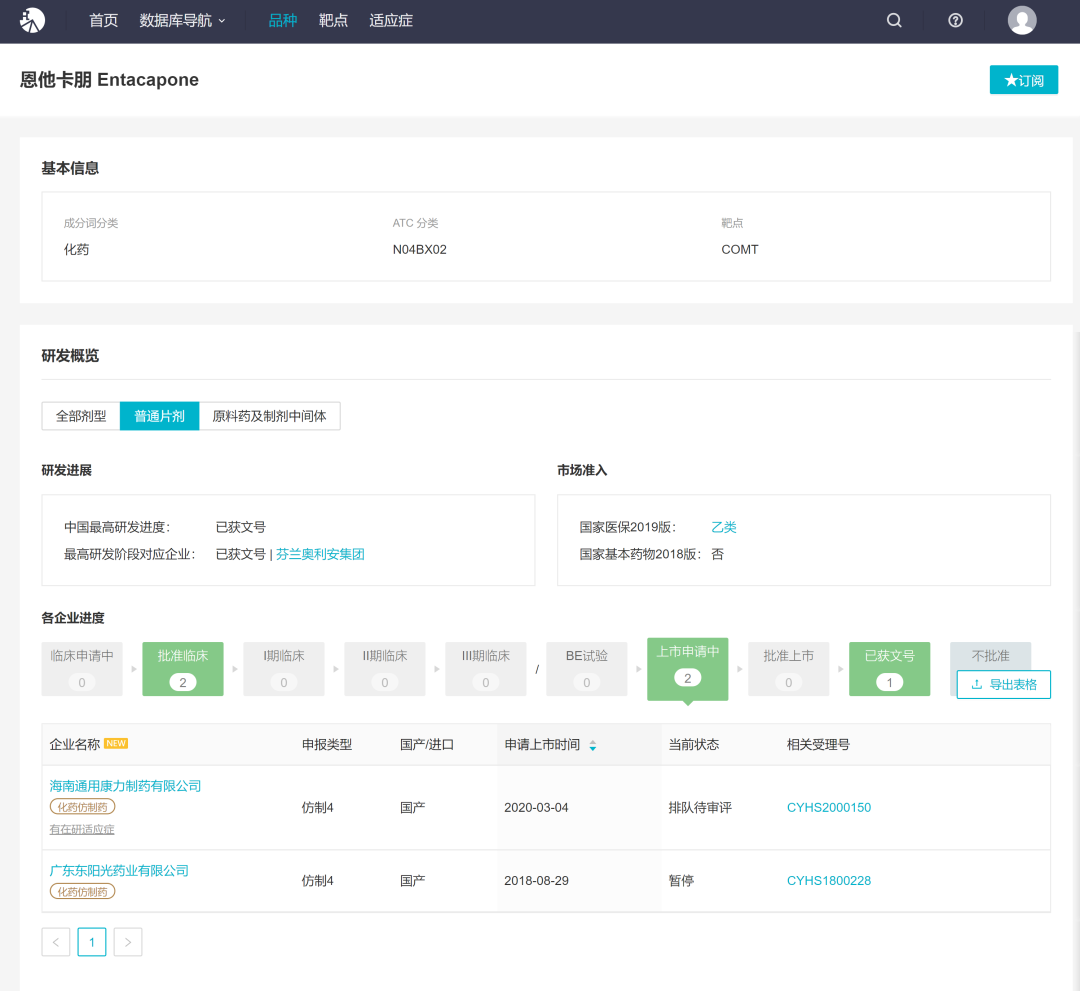
Task: Click the NEW badge beside 企业名称
Action: pyautogui.click(x=116, y=744)
